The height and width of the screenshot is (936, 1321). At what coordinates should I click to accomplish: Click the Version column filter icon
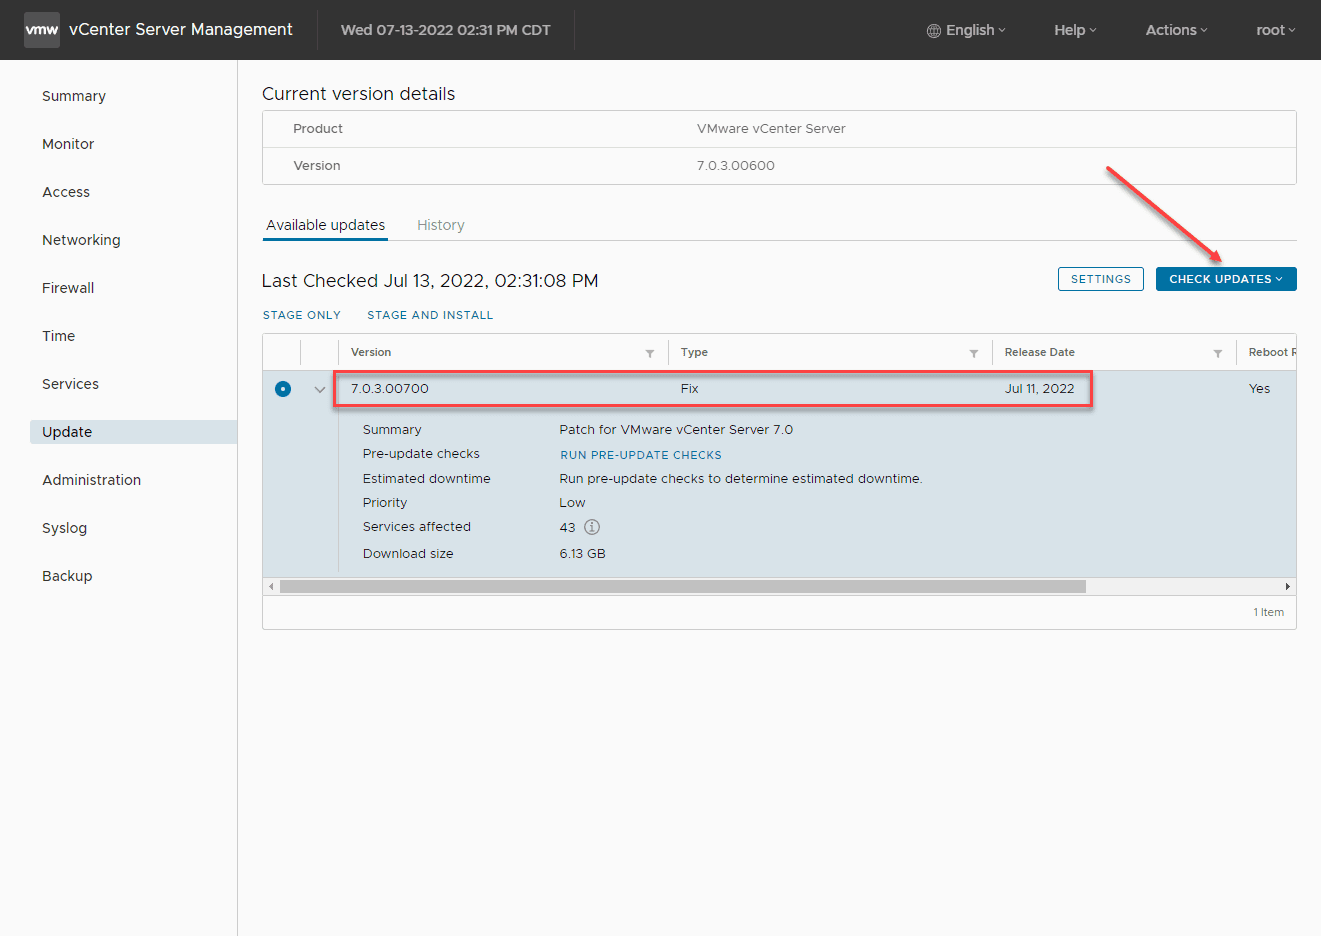point(650,353)
